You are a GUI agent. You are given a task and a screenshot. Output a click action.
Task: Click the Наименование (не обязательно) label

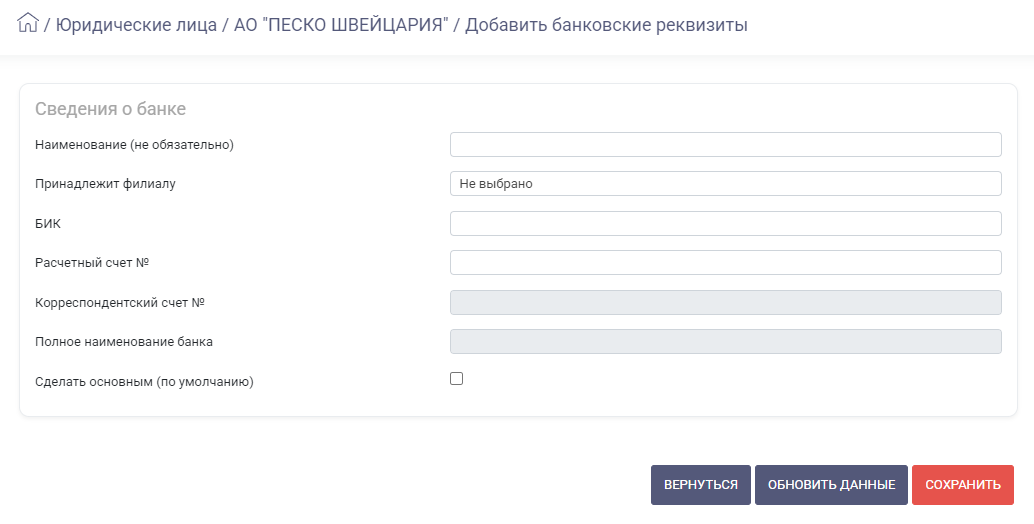point(135,145)
